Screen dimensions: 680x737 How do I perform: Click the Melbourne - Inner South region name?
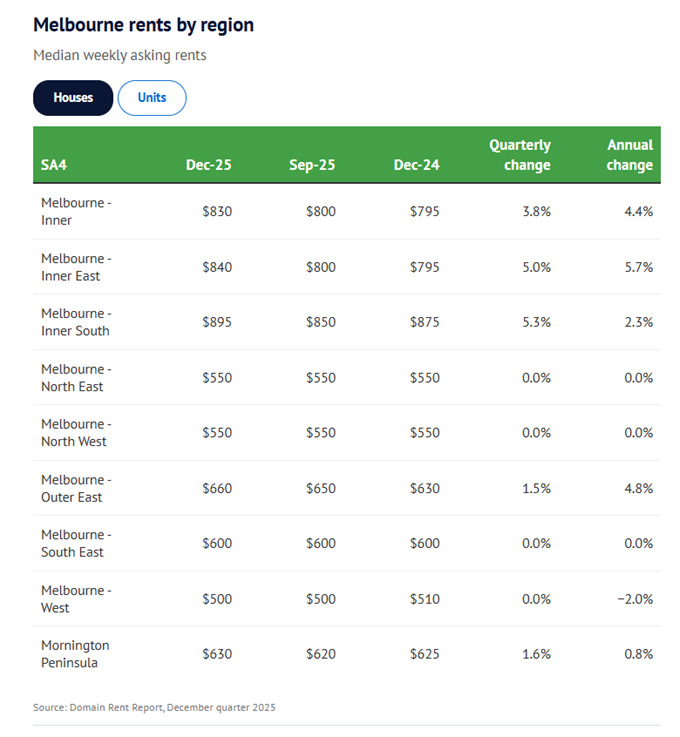tap(76, 322)
